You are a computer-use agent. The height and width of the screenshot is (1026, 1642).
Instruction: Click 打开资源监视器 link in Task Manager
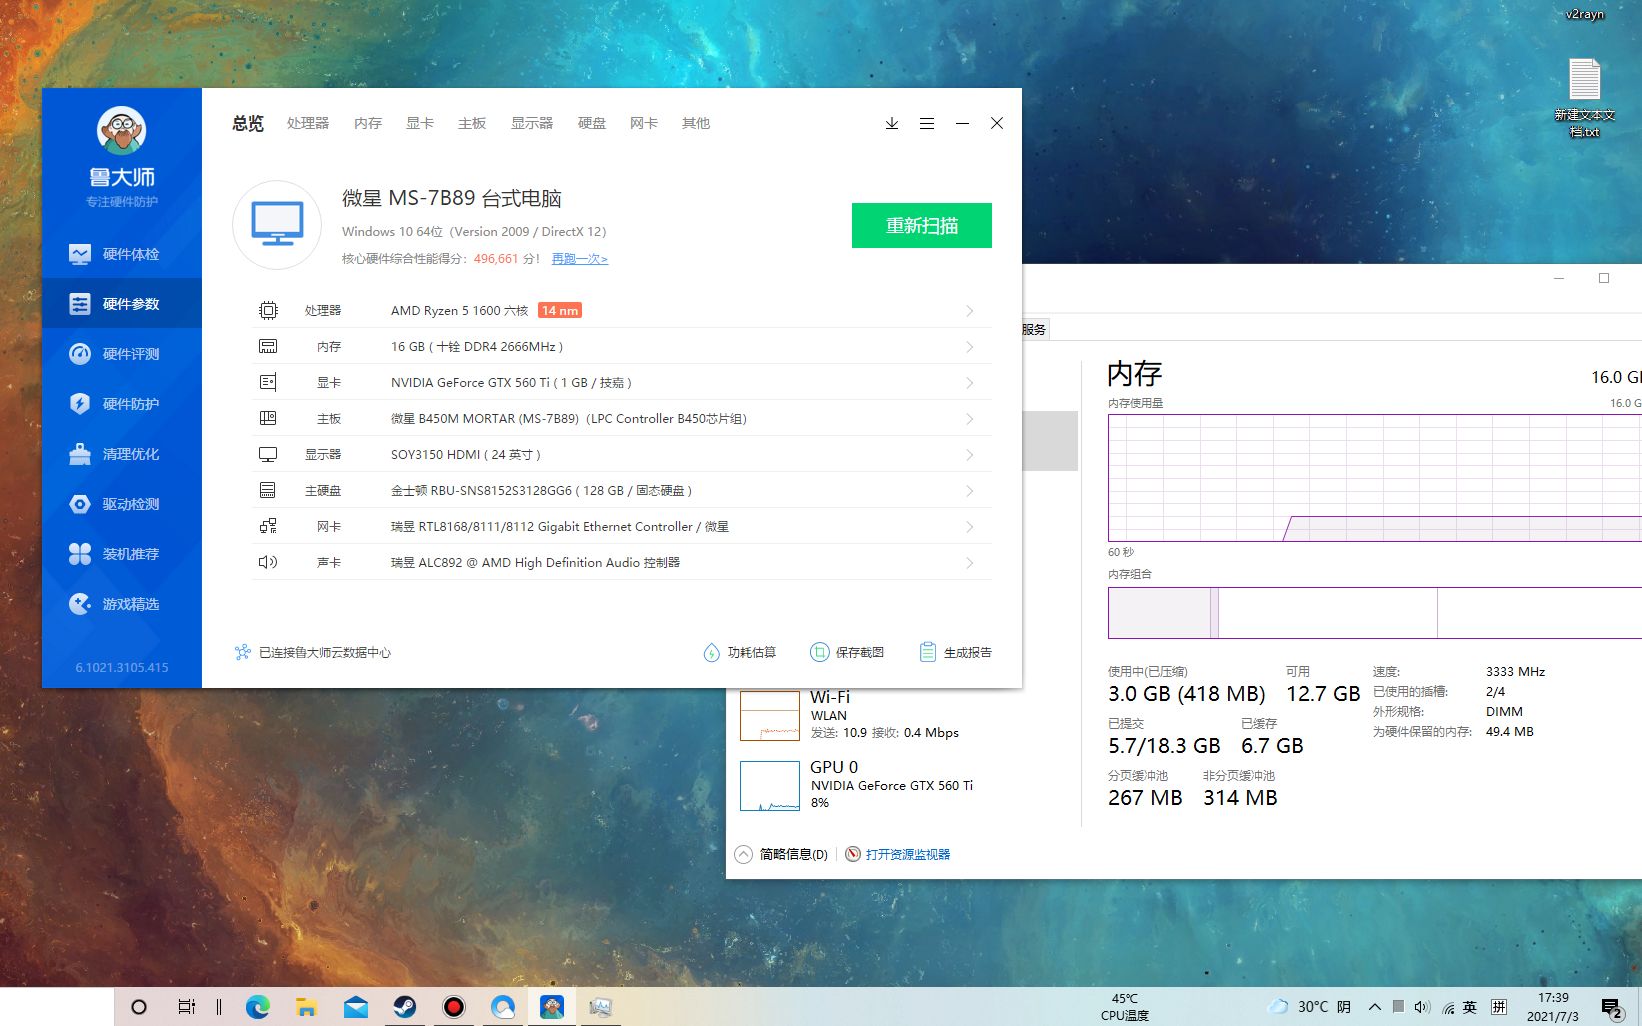point(898,854)
